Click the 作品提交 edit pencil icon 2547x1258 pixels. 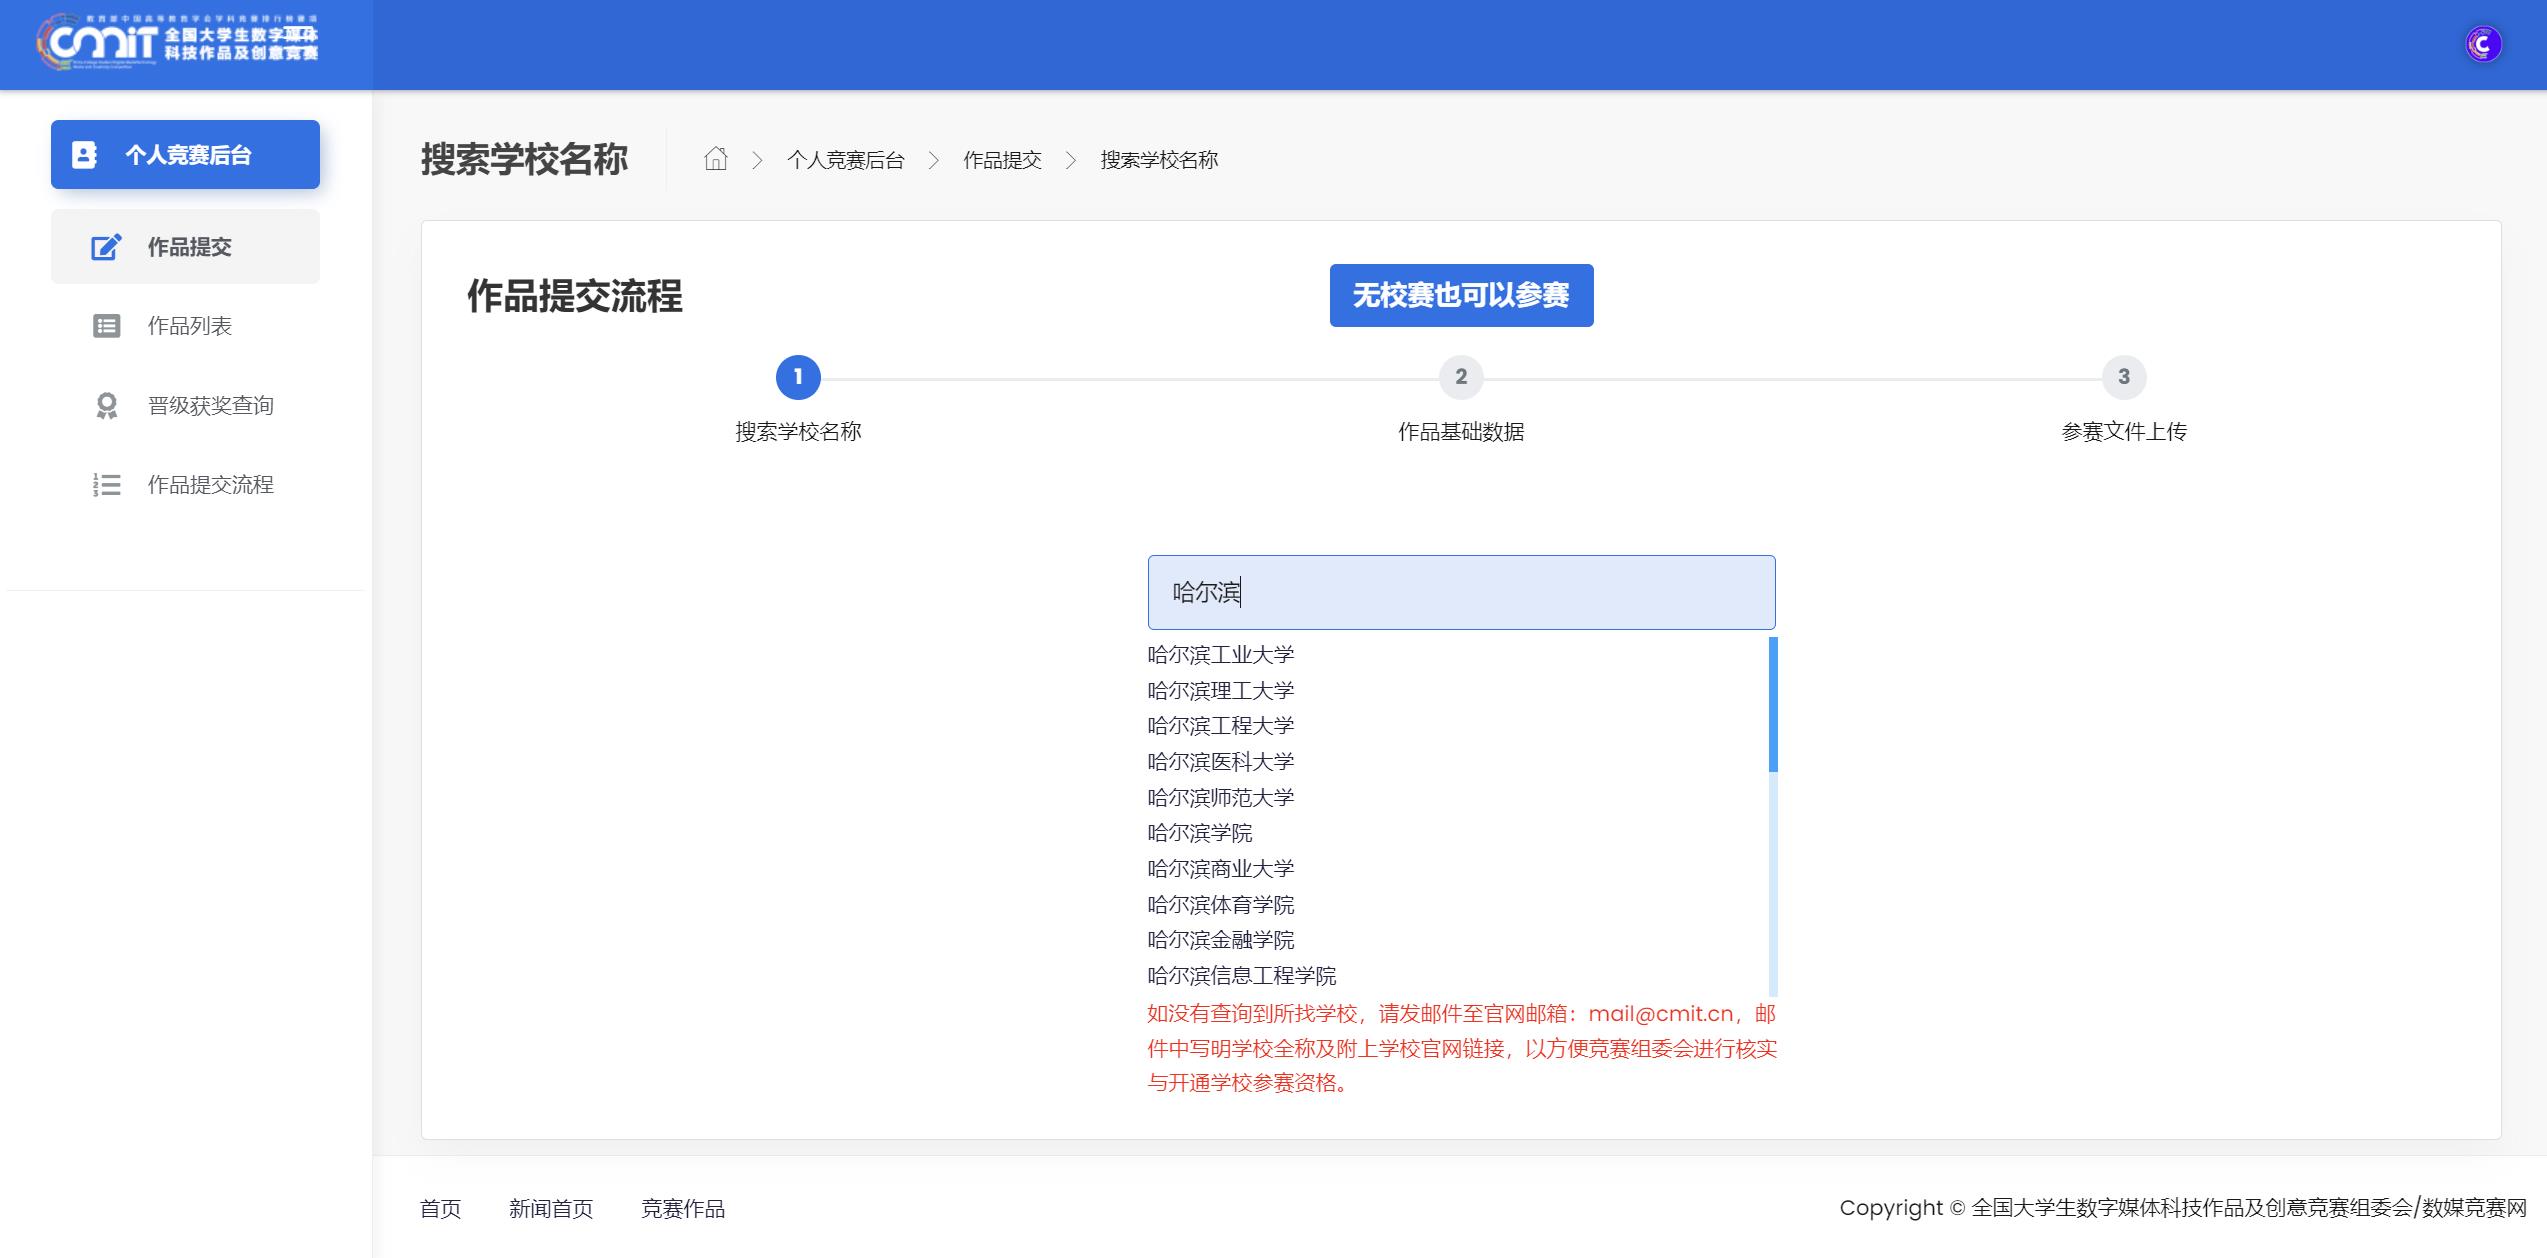click(106, 247)
